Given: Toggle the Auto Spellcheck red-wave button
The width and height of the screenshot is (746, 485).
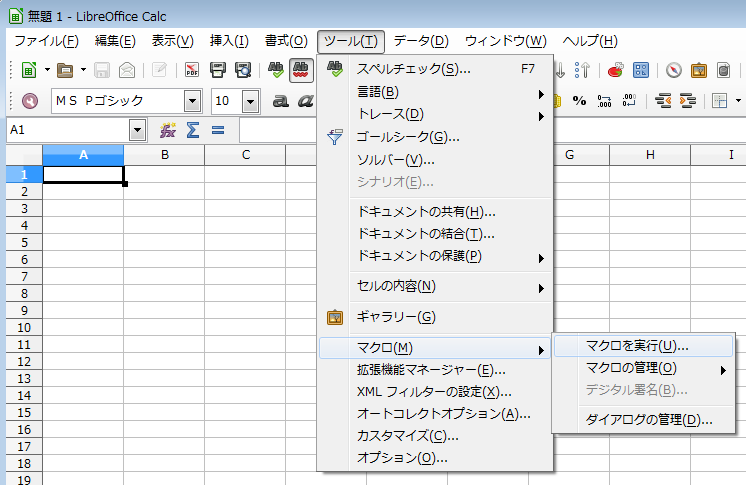Looking at the screenshot, I should [x=301, y=70].
